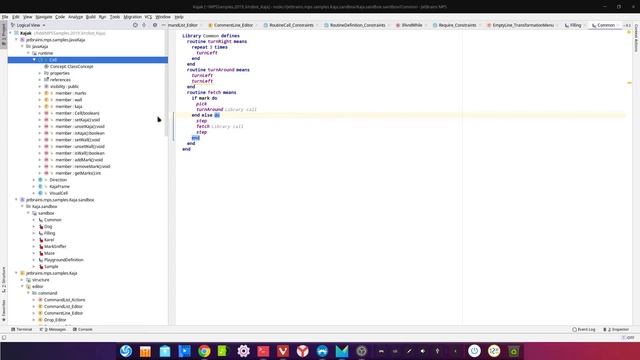Switch to the Require_Constraints tab
Screen dimensions: 640x360
[457, 25]
